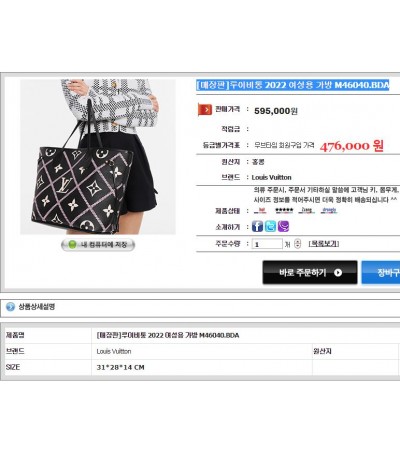Open the 목록보기 list link
Image resolution: width=400 pixels, height=450 pixels.
point(324,244)
